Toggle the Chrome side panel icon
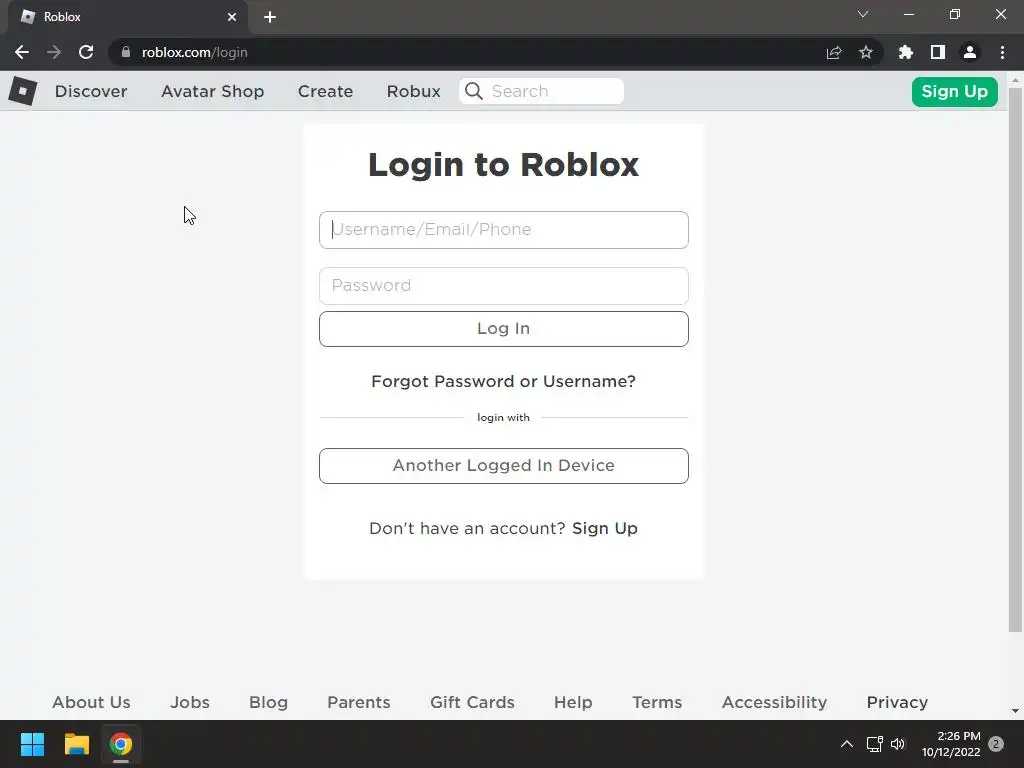The image size is (1024, 768). pos(938,52)
